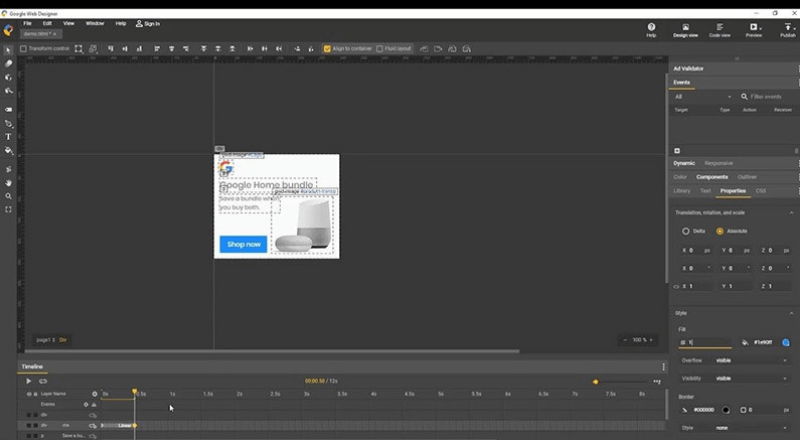800x440 pixels.
Task: Select the Tag tool in left toolbar
Action: coord(8,110)
